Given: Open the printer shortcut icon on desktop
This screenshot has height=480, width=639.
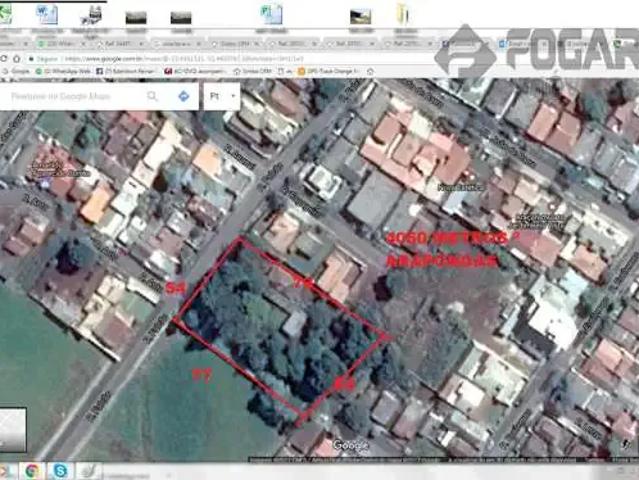Looking at the screenshot, I should click(90, 15).
